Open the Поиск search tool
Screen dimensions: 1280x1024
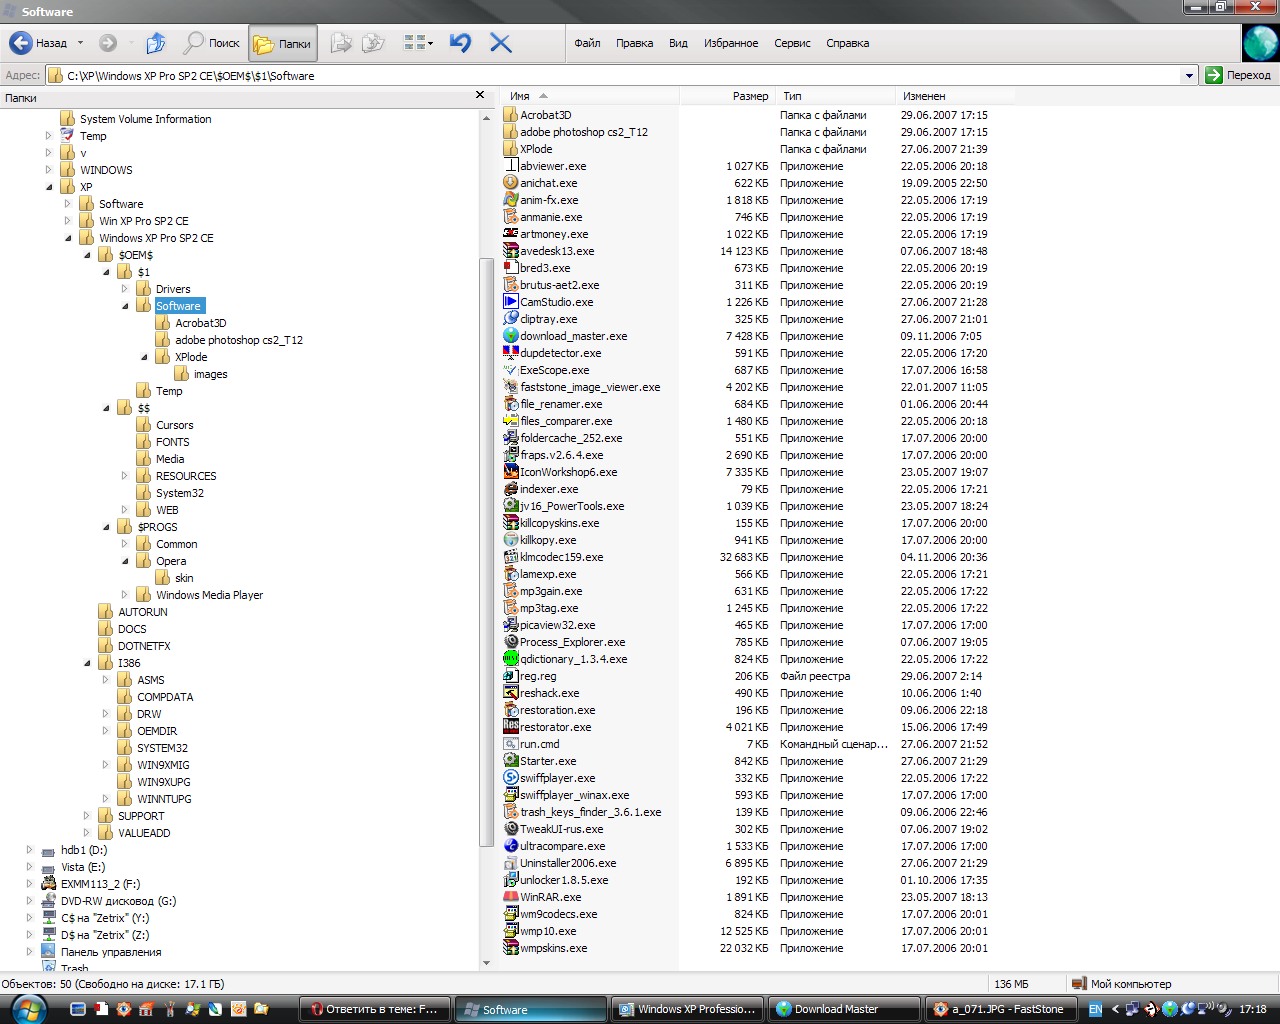pyautogui.click(x=211, y=43)
